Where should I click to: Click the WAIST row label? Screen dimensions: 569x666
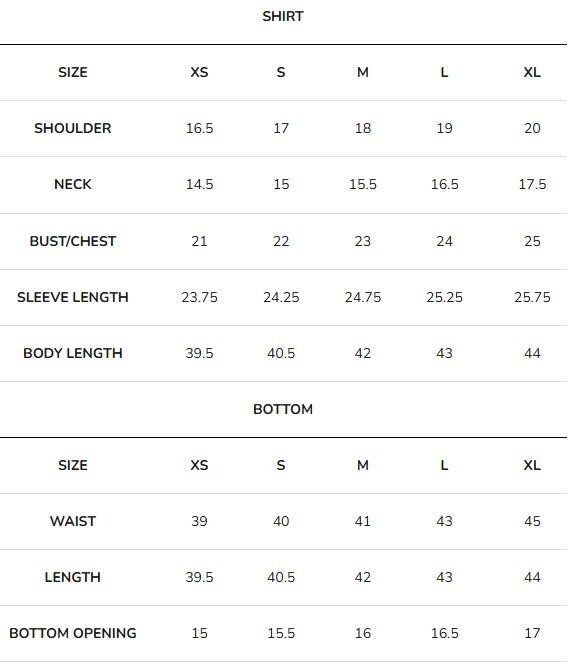73,521
